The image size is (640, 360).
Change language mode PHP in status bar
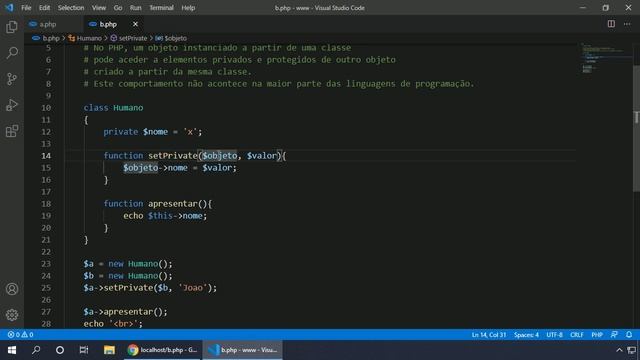pyautogui.click(x=597, y=335)
